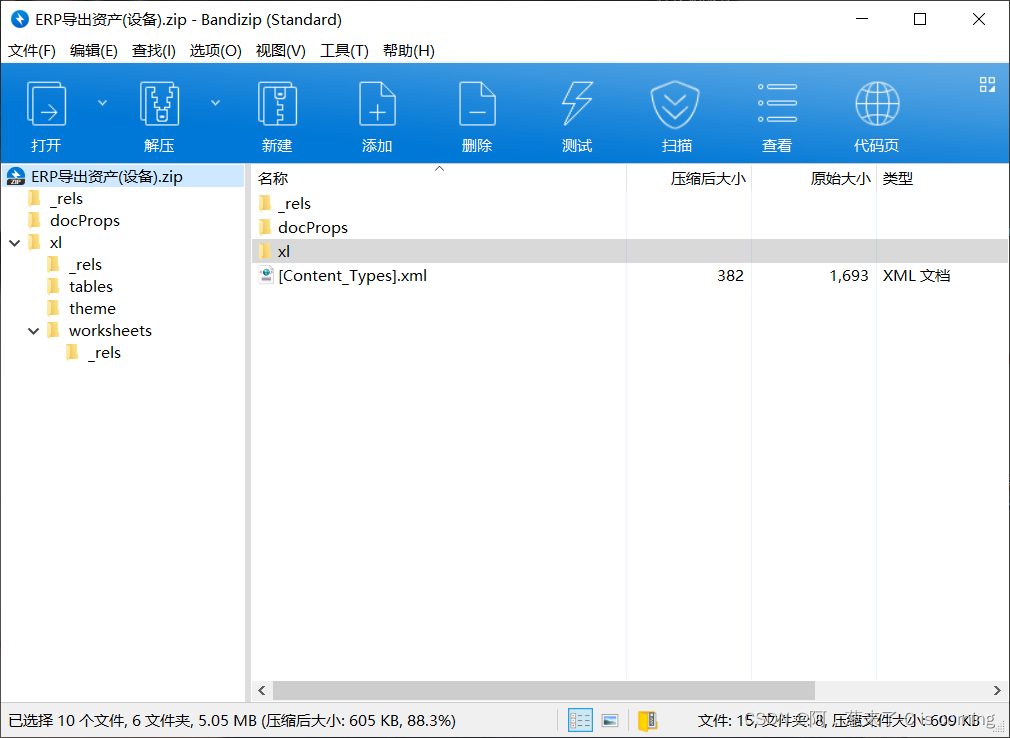Open the 查找(I) menu
The image size is (1010, 738).
pyautogui.click(x=154, y=51)
